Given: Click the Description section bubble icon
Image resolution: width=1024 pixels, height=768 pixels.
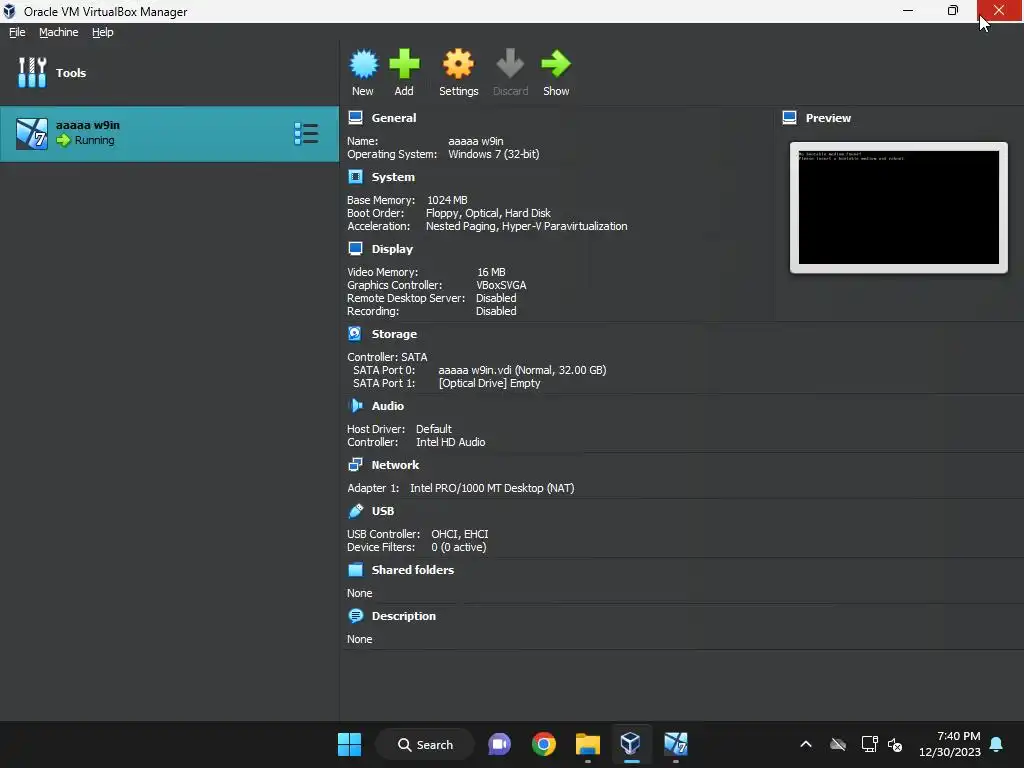Looking at the screenshot, I should coord(355,616).
